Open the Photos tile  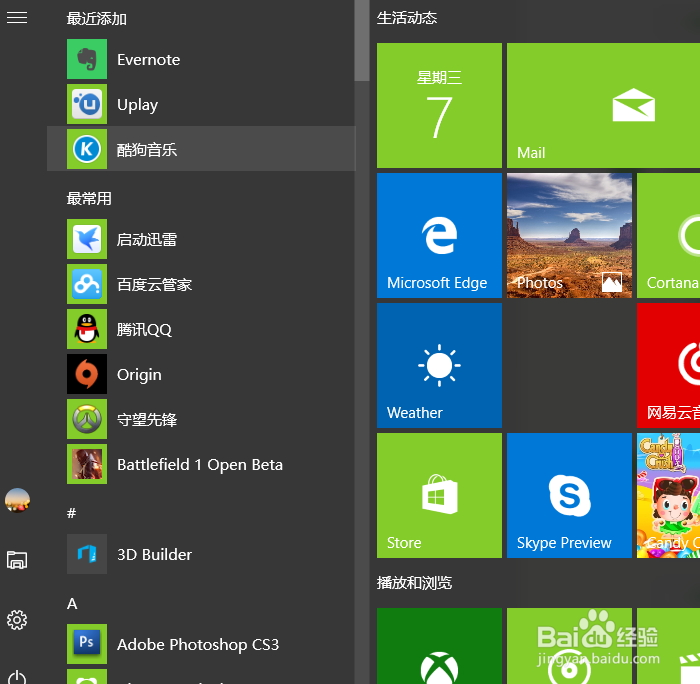click(x=569, y=235)
